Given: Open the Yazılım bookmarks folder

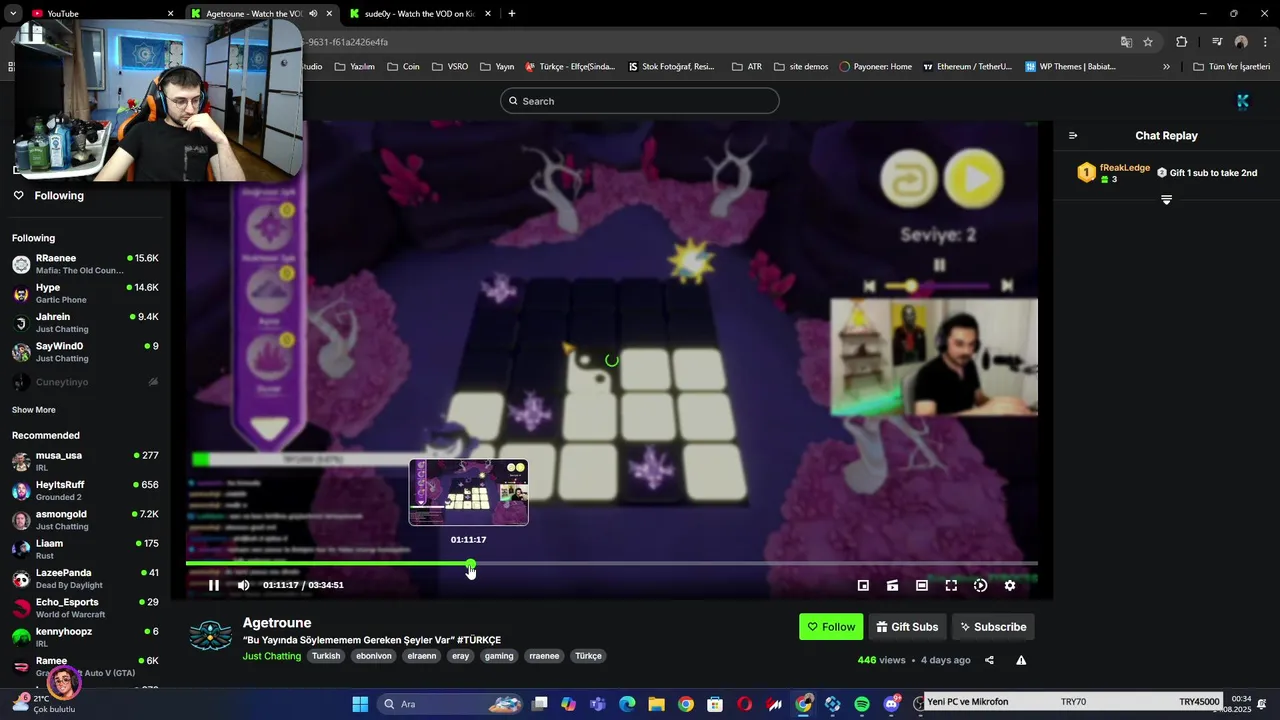Looking at the screenshot, I should (354, 67).
